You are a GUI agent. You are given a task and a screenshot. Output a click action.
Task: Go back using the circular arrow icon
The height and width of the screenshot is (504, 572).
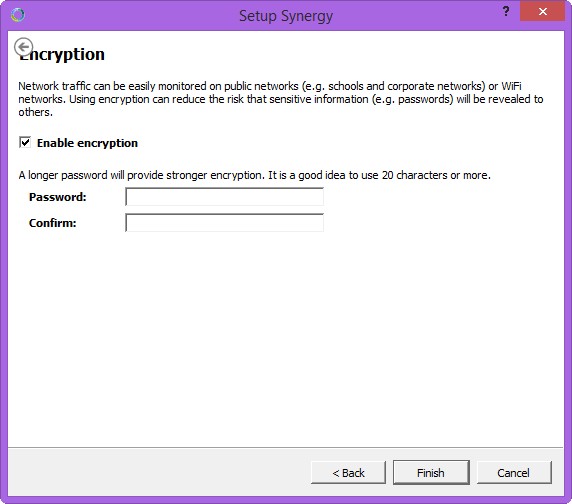click(x=23, y=47)
